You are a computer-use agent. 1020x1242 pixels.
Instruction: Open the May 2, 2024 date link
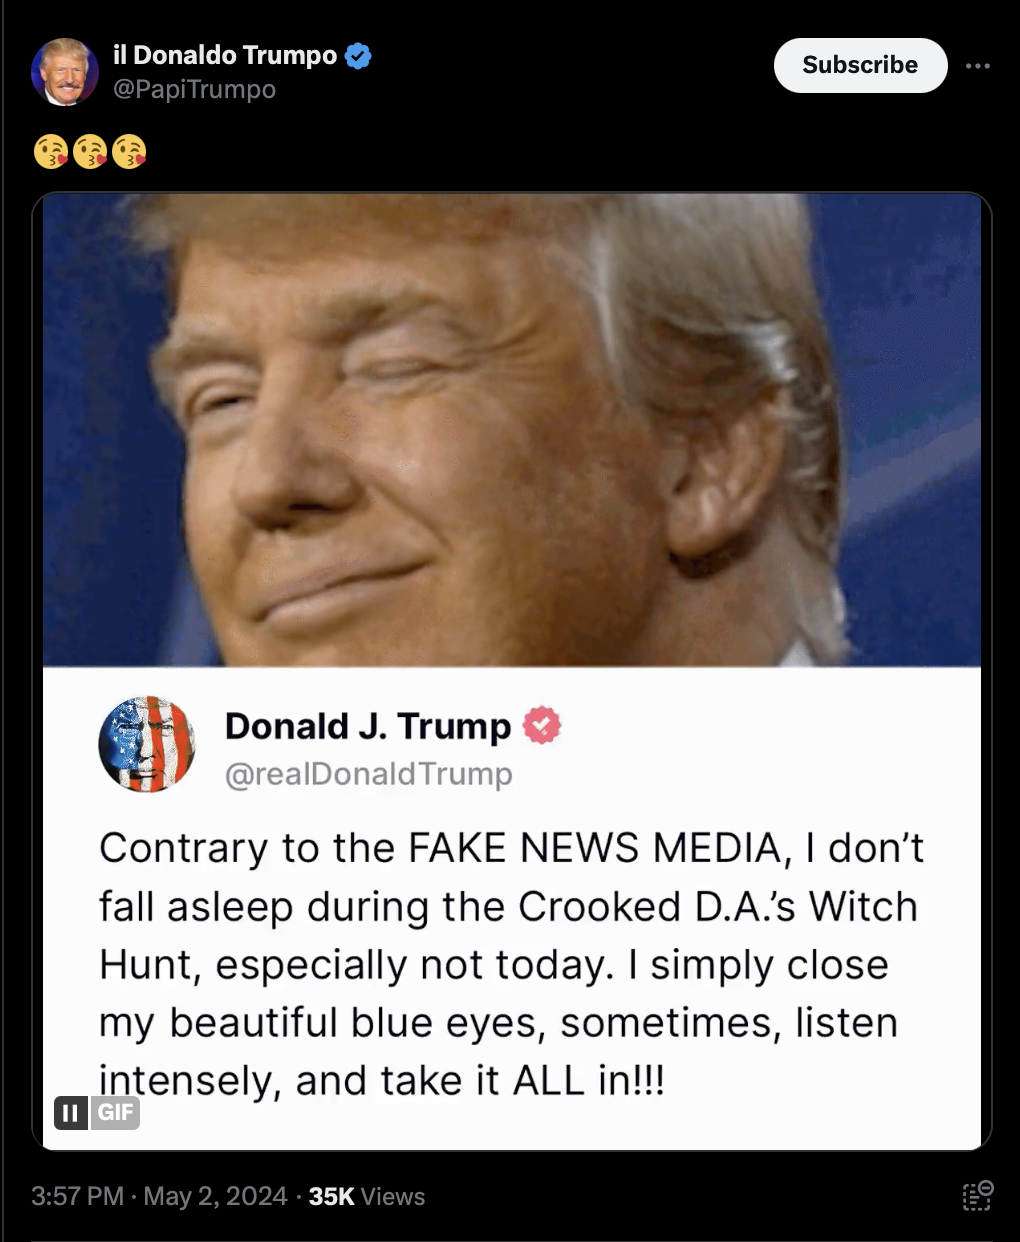(x=215, y=1196)
